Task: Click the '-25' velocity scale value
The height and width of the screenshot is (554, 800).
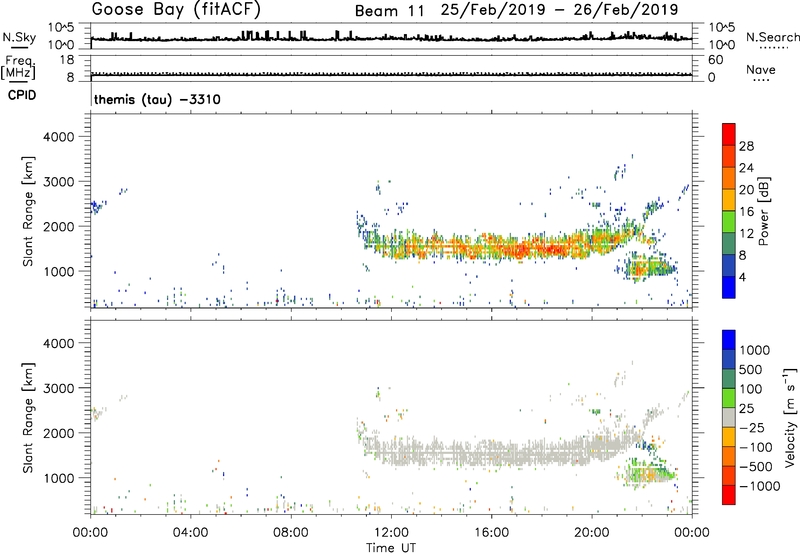Action: tap(752, 428)
